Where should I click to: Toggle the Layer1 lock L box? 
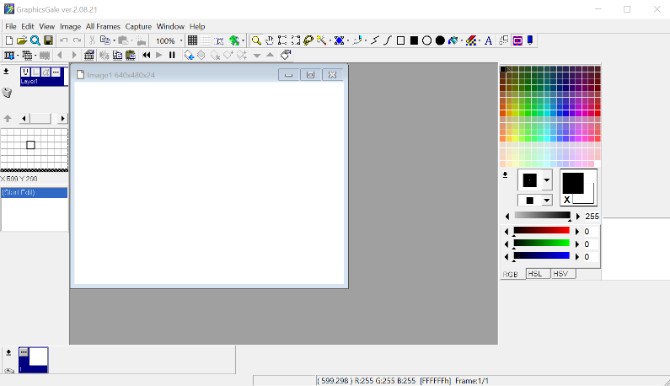(x=35, y=72)
